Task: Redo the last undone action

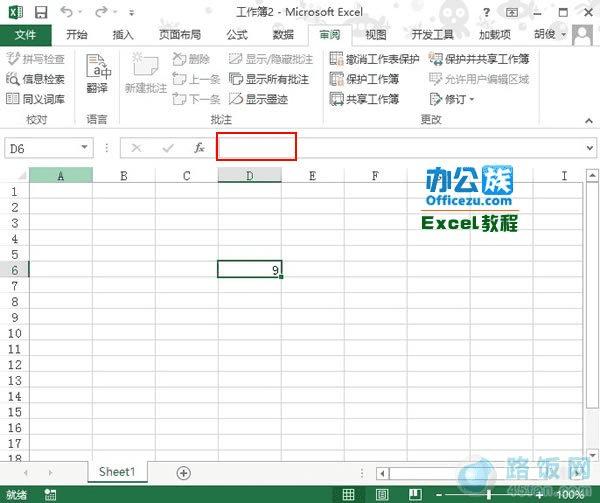Action: click(101, 12)
